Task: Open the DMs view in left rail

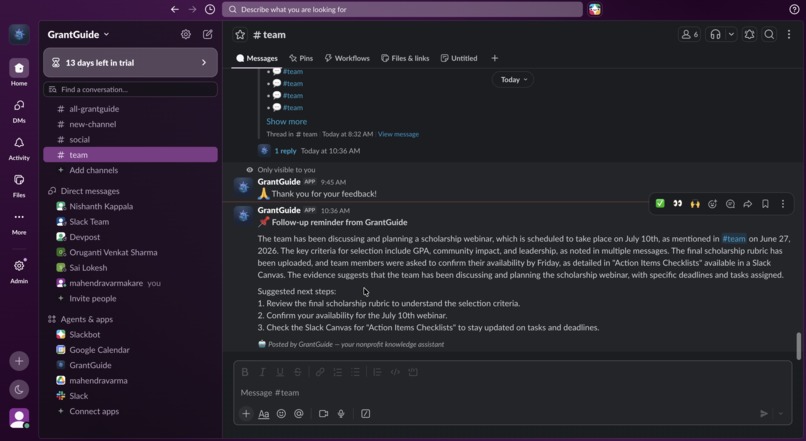Action: pyautogui.click(x=19, y=111)
